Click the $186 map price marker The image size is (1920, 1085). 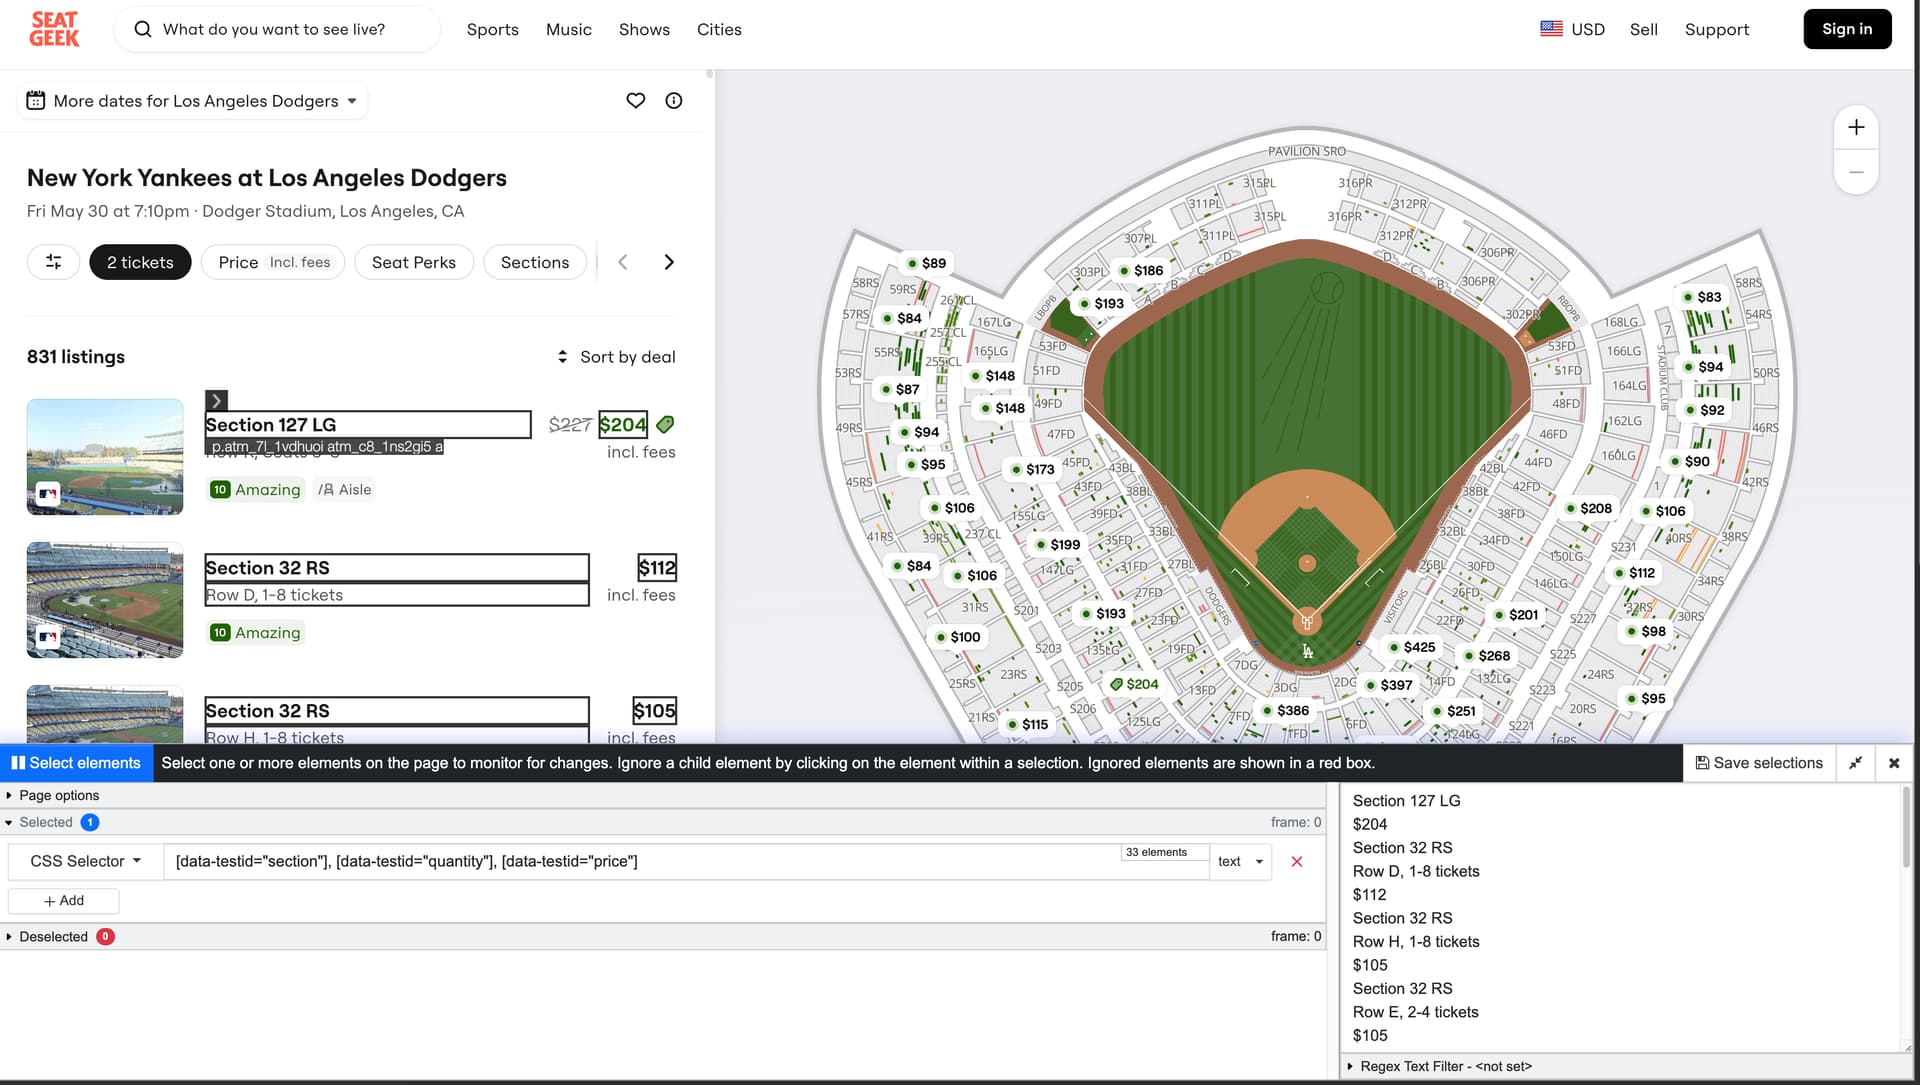coord(1140,270)
